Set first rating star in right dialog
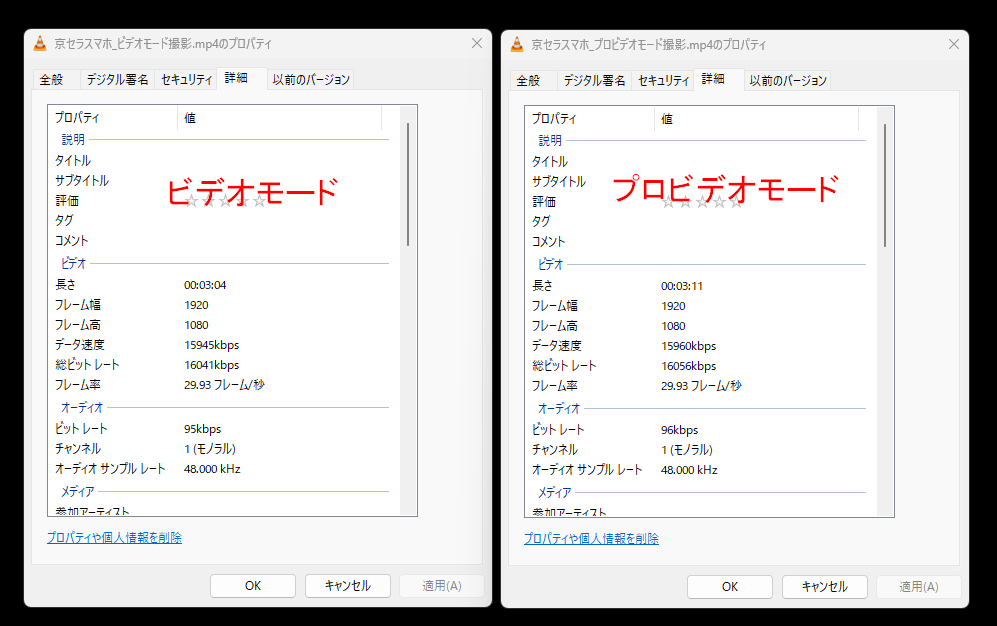 (x=669, y=202)
